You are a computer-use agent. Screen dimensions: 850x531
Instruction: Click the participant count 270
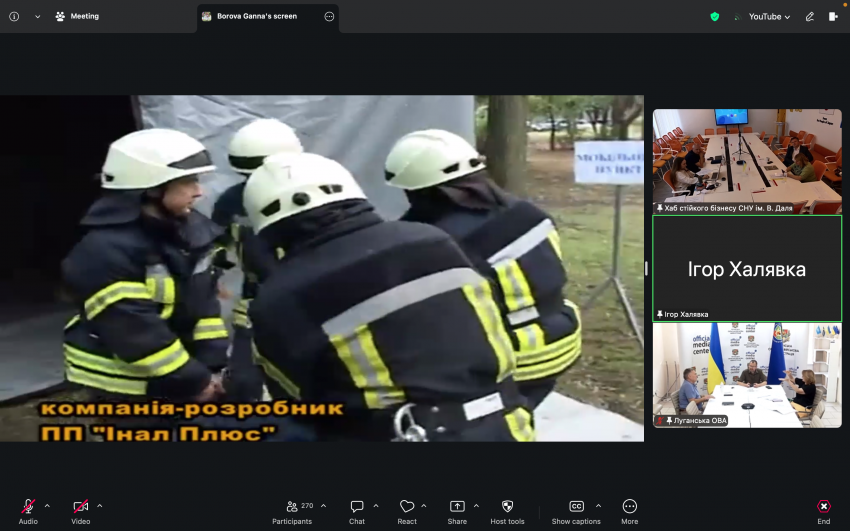pos(307,506)
